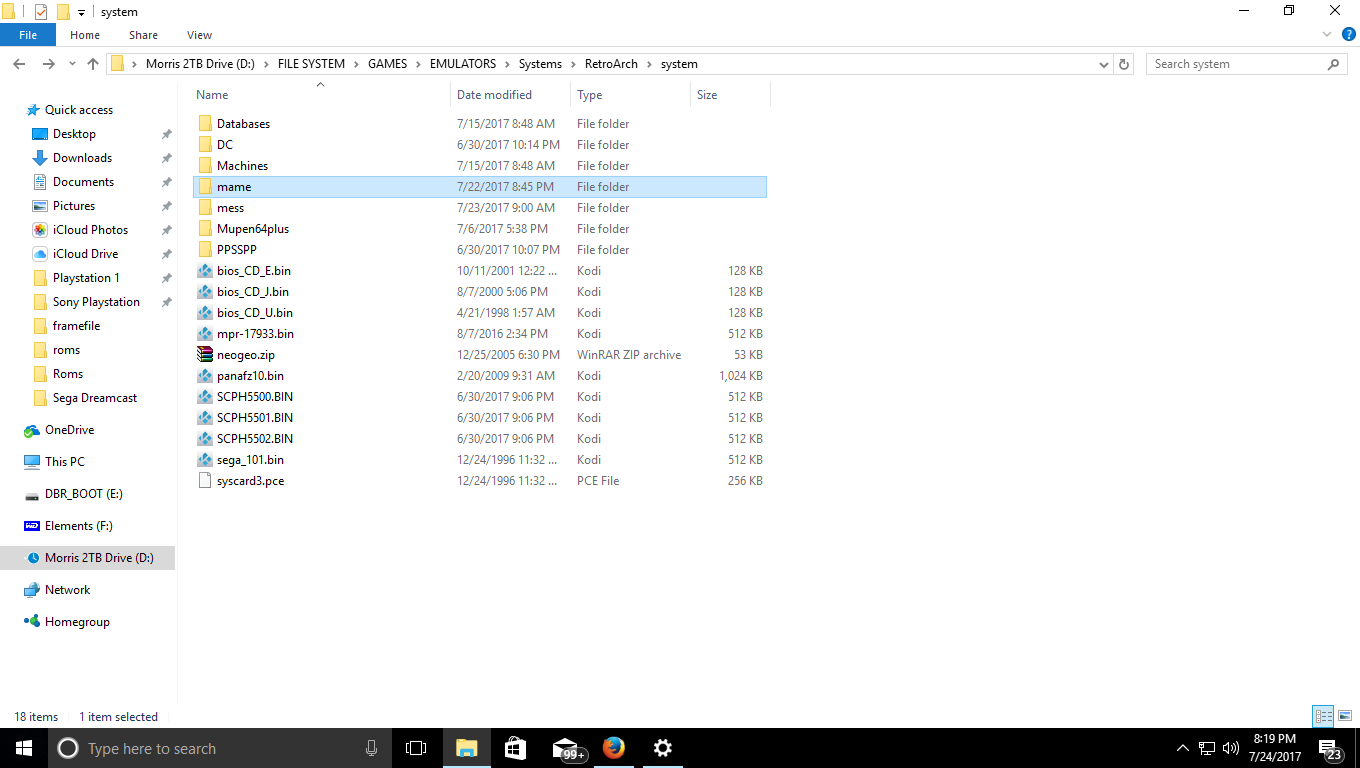Open the View ribbon tab
Screen dimensions: 1360x768
coord(200,35)
